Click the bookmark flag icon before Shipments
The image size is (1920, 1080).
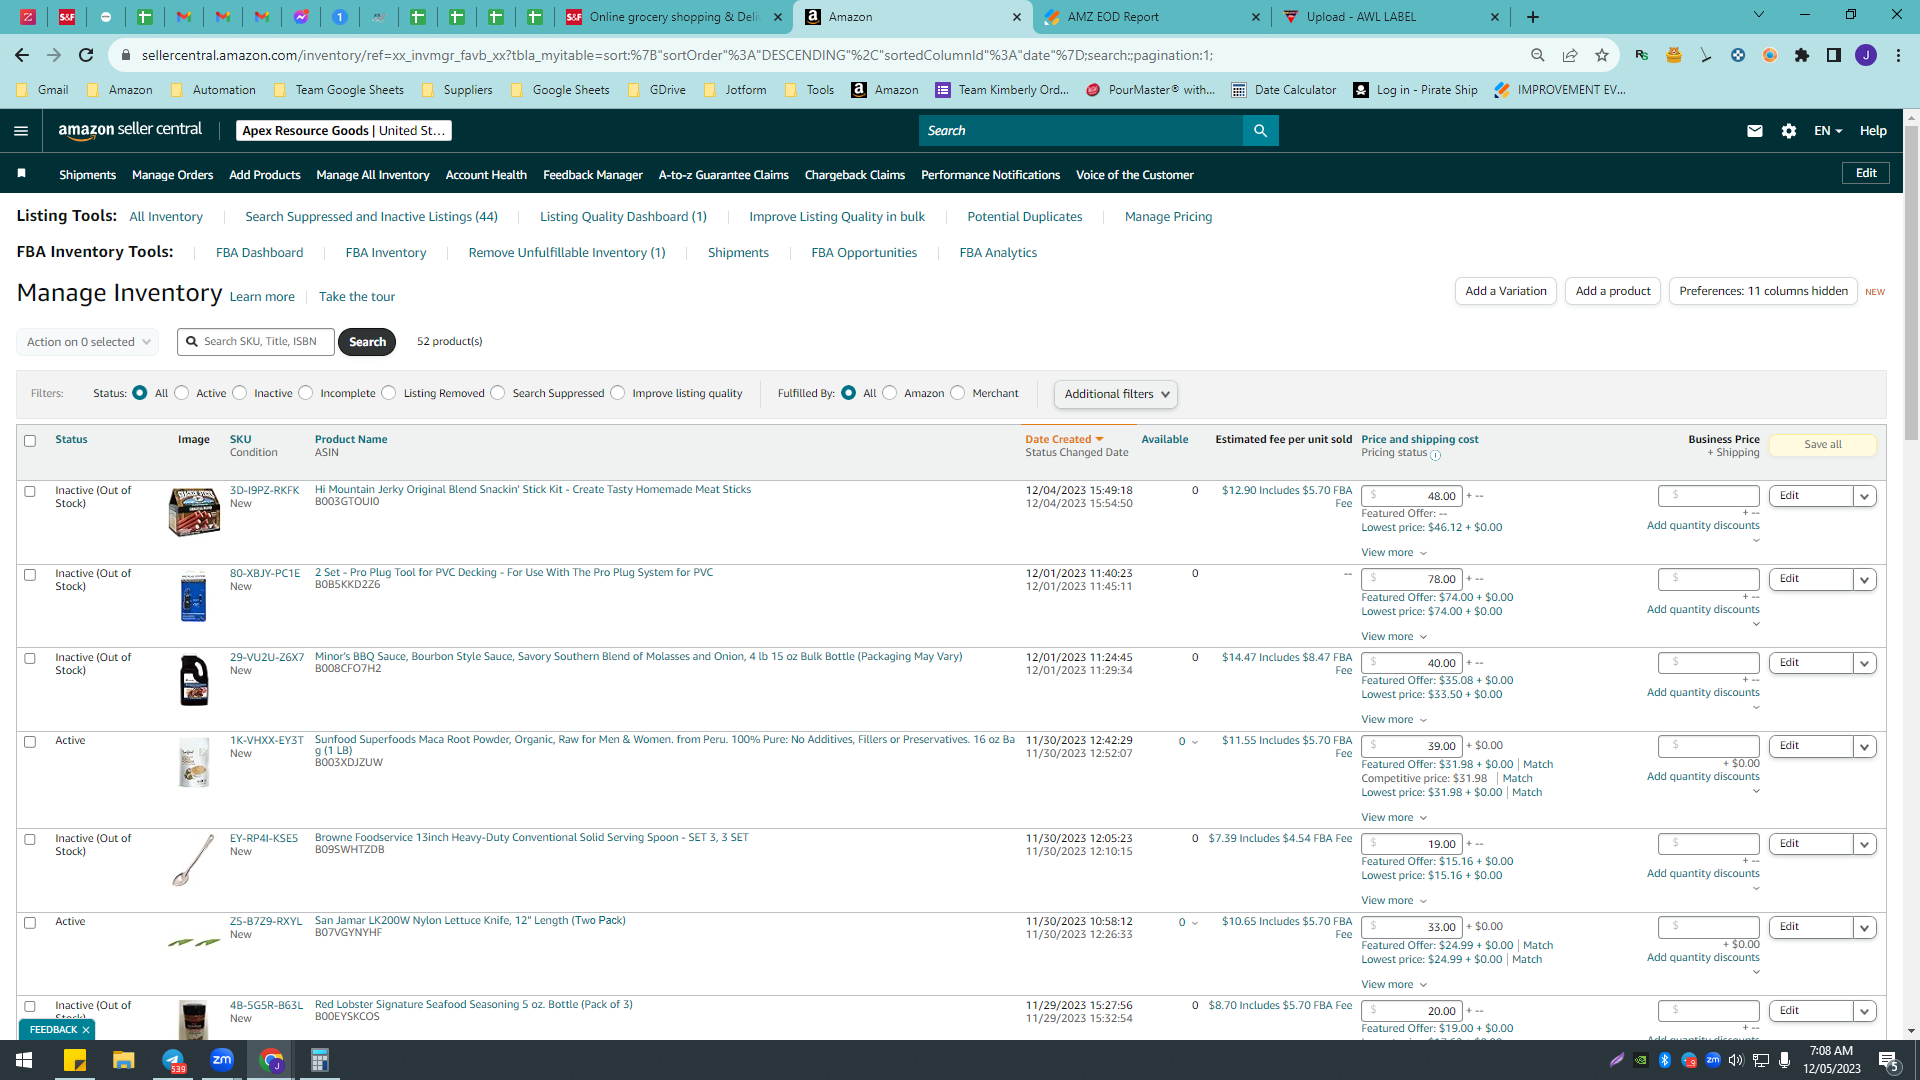pyautogui.click(x=22, y=174)
